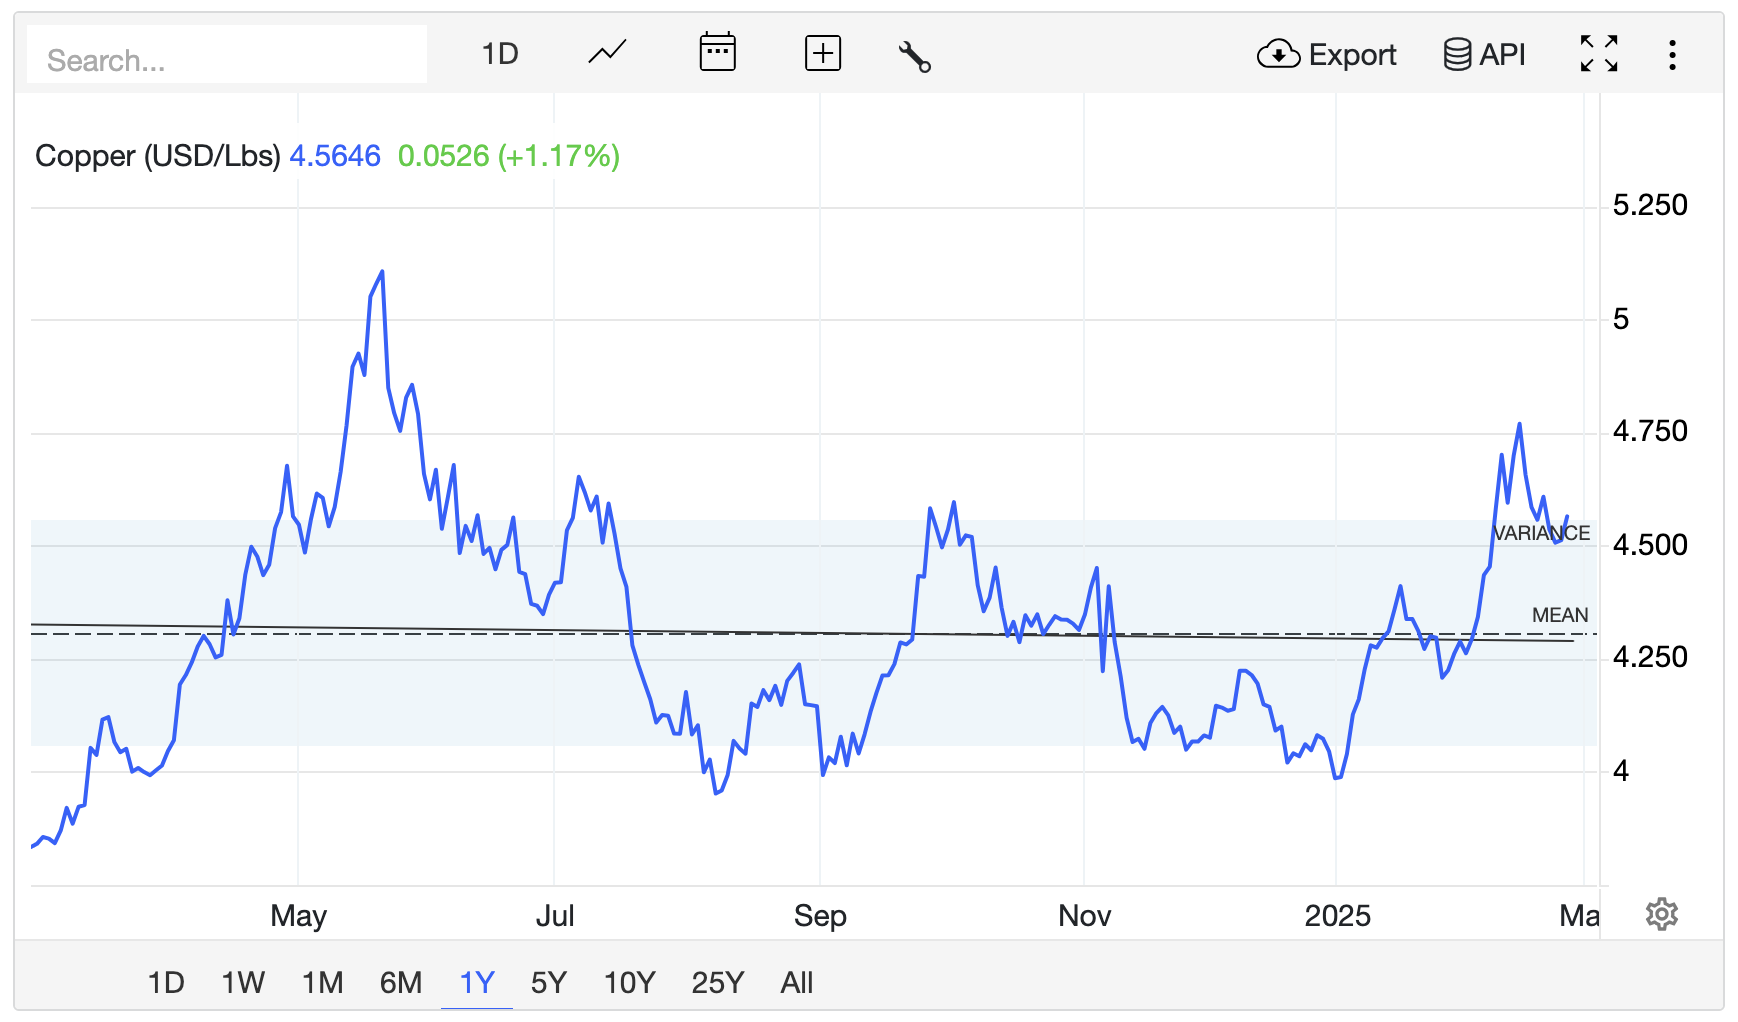Click the MEAN label on chart

pos(1560,615)
